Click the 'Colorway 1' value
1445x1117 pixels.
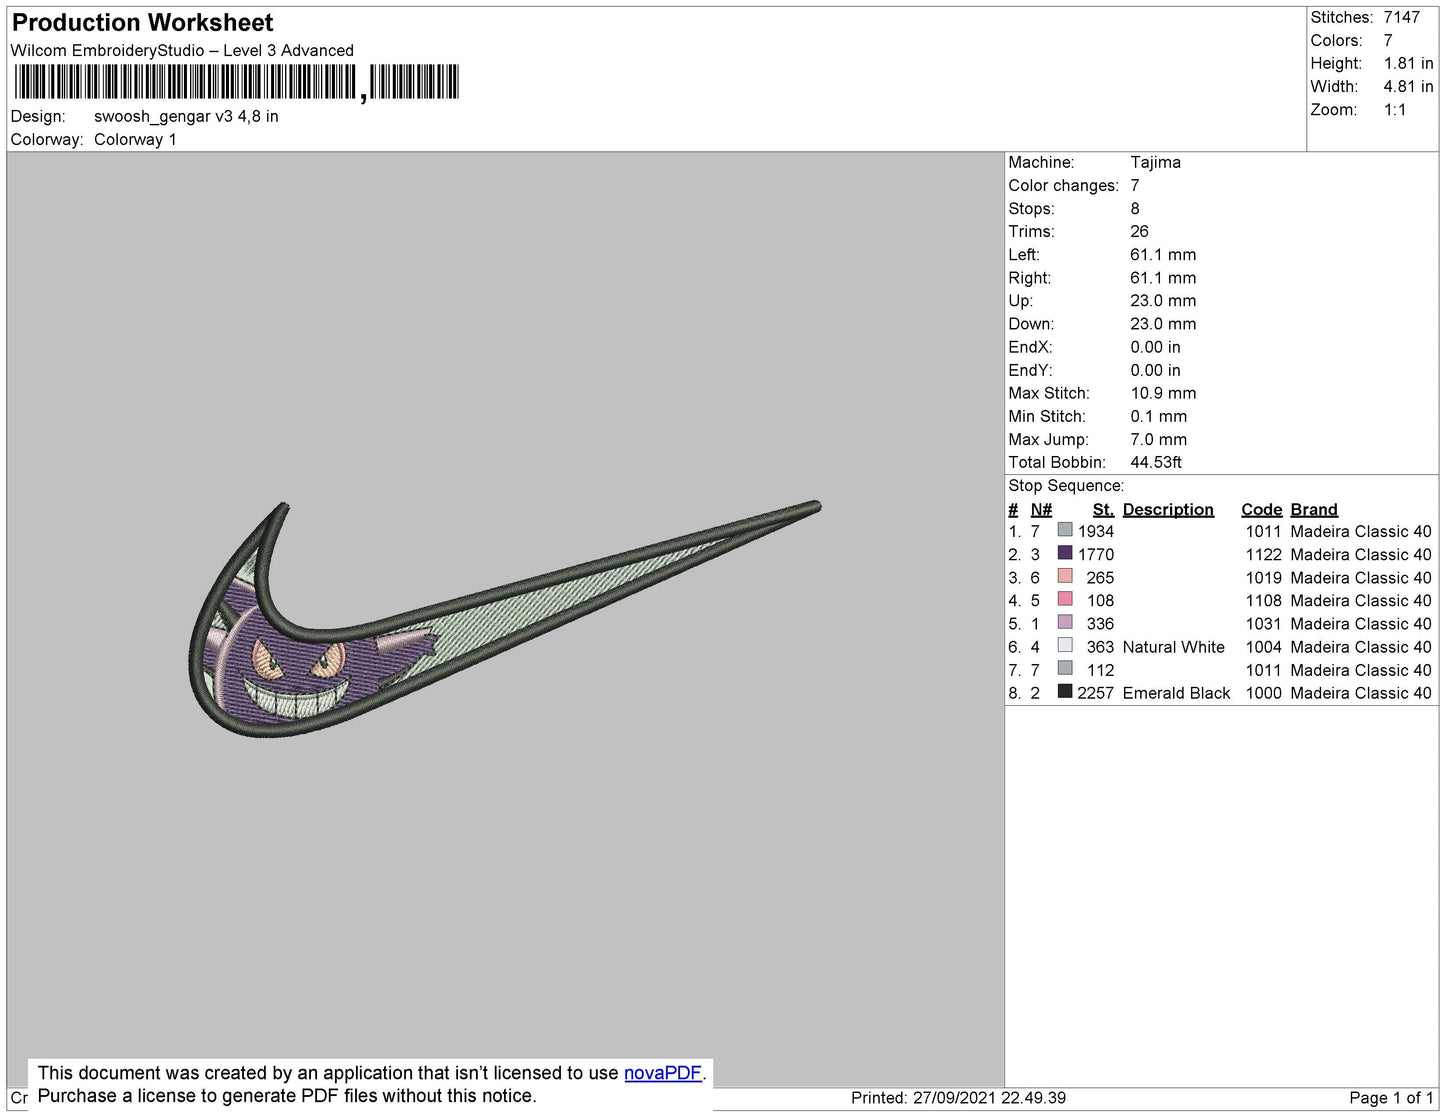coord(135,139)
